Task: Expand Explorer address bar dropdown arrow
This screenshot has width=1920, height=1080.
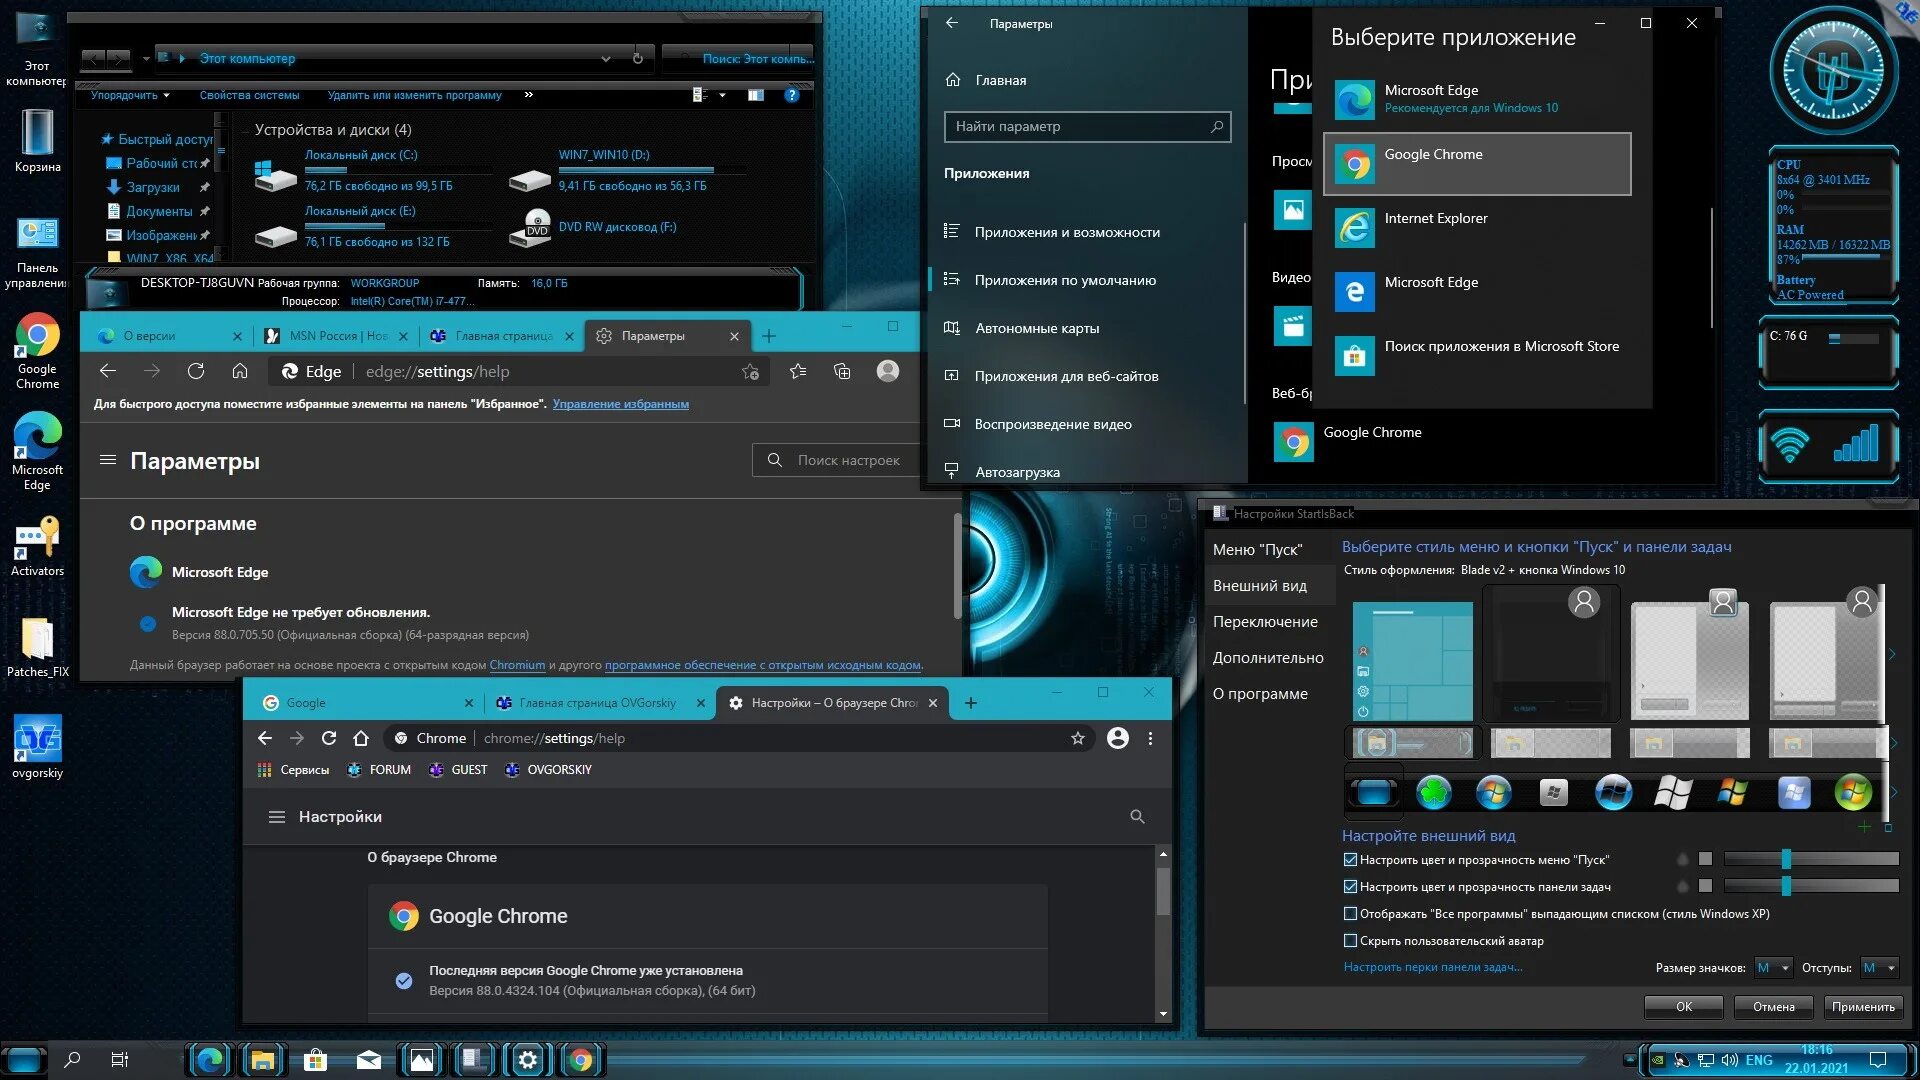Action: point(605,58)
